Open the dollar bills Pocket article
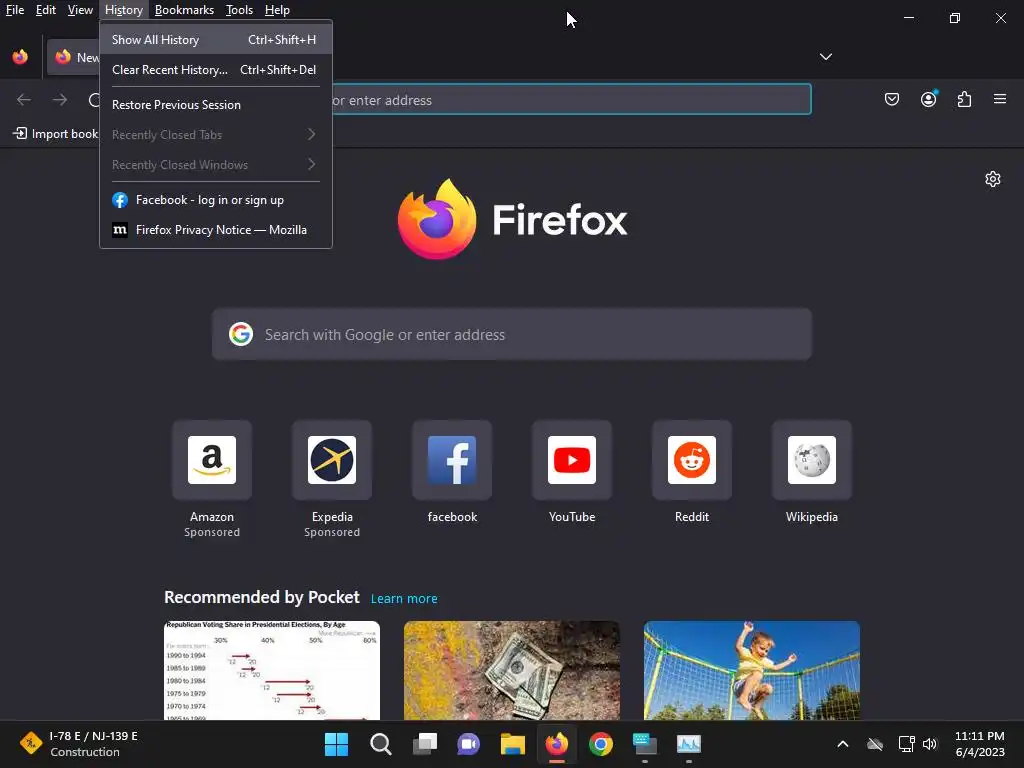 (x=512, y=671)
